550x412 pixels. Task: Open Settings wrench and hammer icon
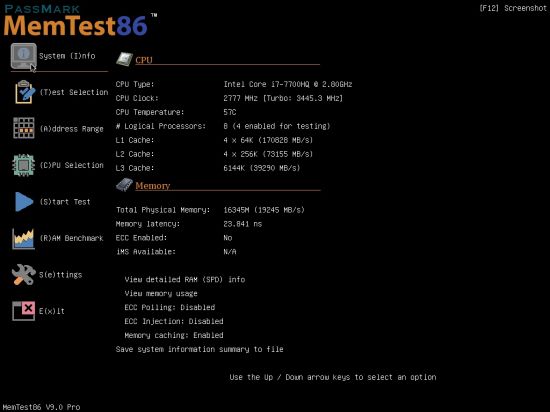coord(23,275)
